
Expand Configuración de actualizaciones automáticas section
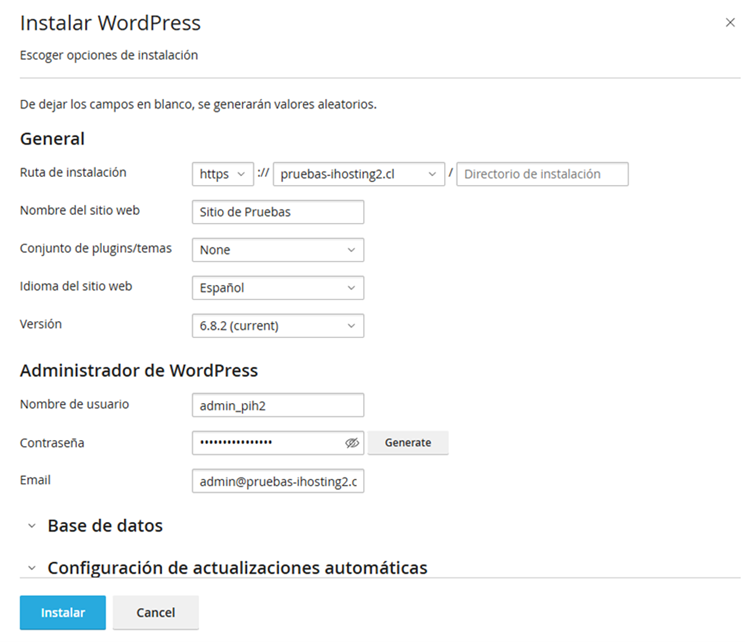pyautogui.click(x=228, y=567)
